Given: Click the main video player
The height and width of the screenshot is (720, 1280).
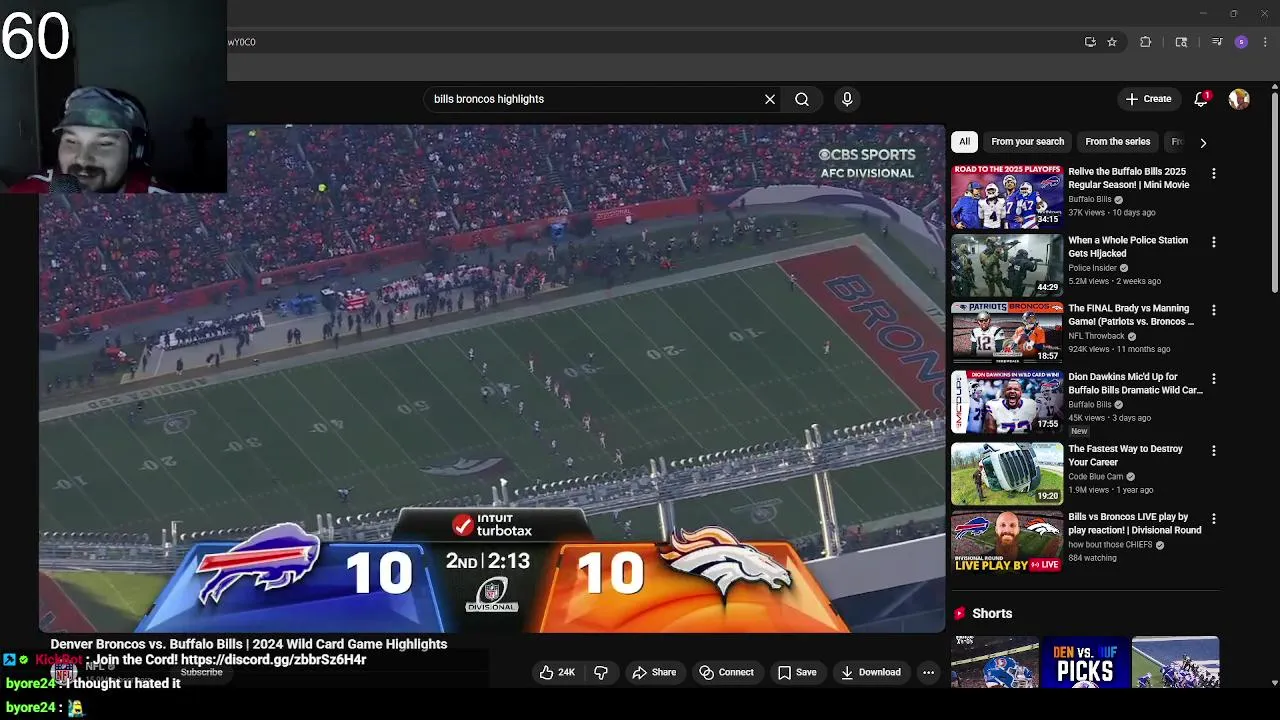Looking at the screenshot, I should (492, 379).
